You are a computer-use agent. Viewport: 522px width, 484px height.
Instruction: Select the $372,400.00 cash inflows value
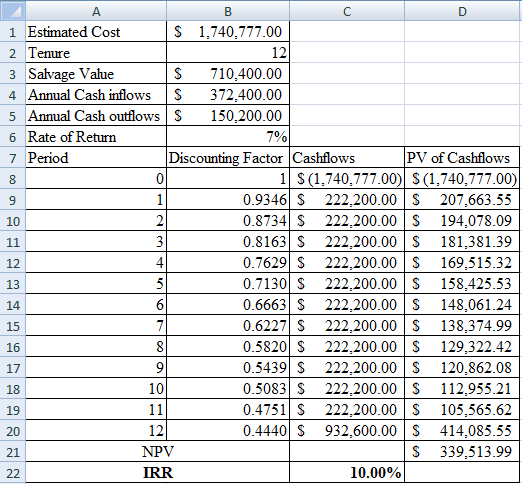pos(228,95)
